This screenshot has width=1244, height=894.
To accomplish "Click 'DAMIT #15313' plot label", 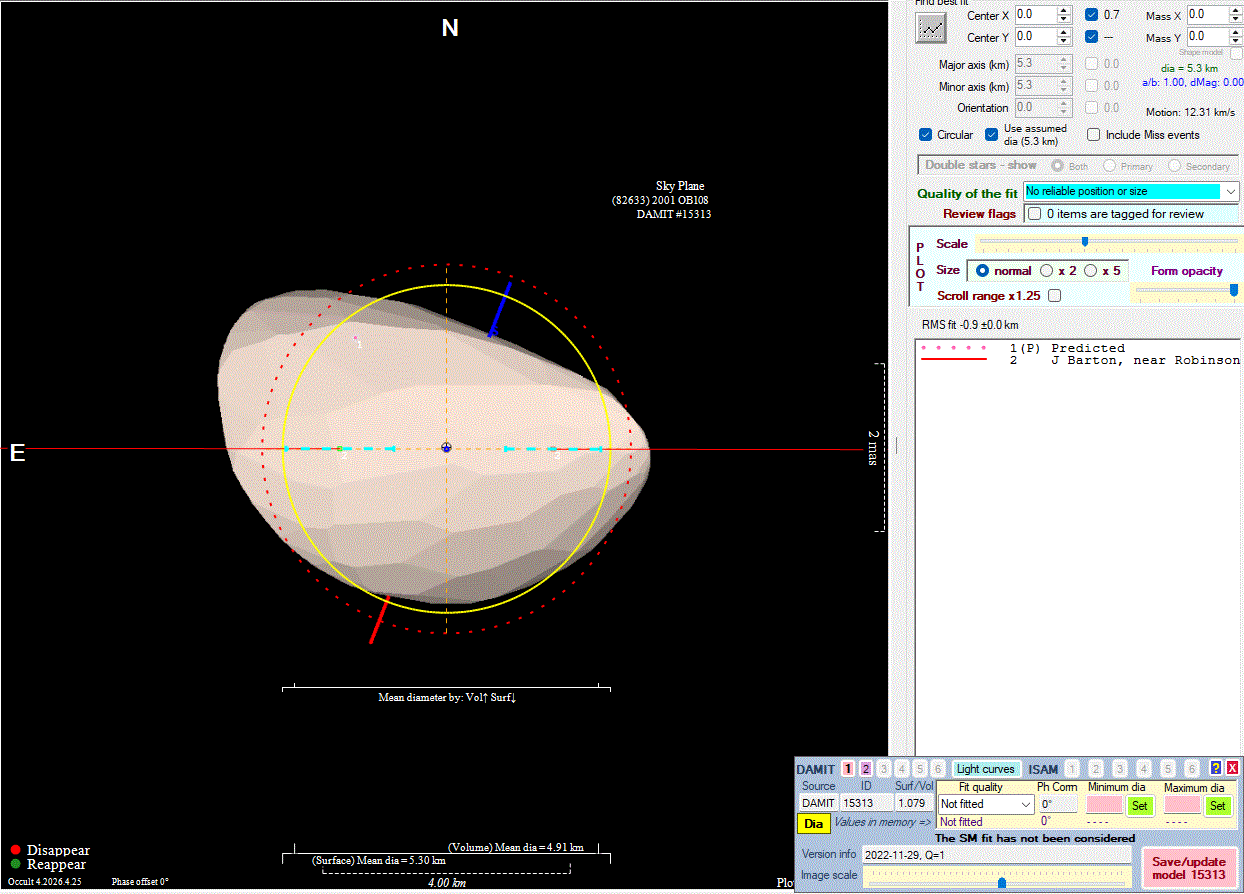I will click(674, 214).
